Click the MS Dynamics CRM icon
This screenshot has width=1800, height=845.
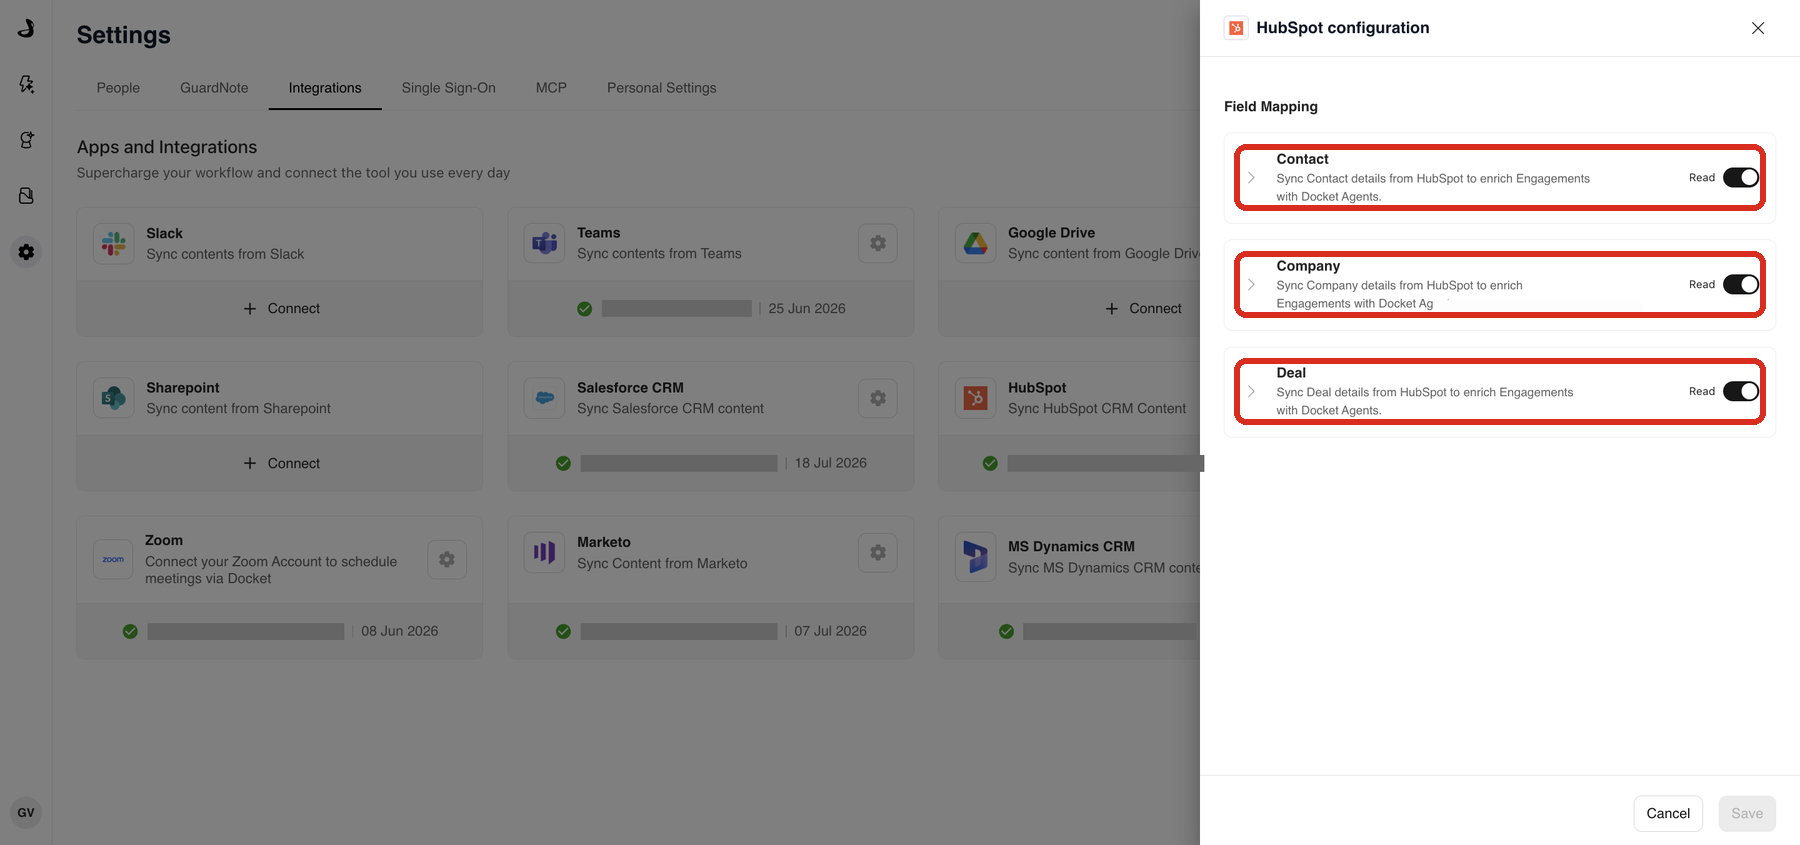tap(976, 556)
